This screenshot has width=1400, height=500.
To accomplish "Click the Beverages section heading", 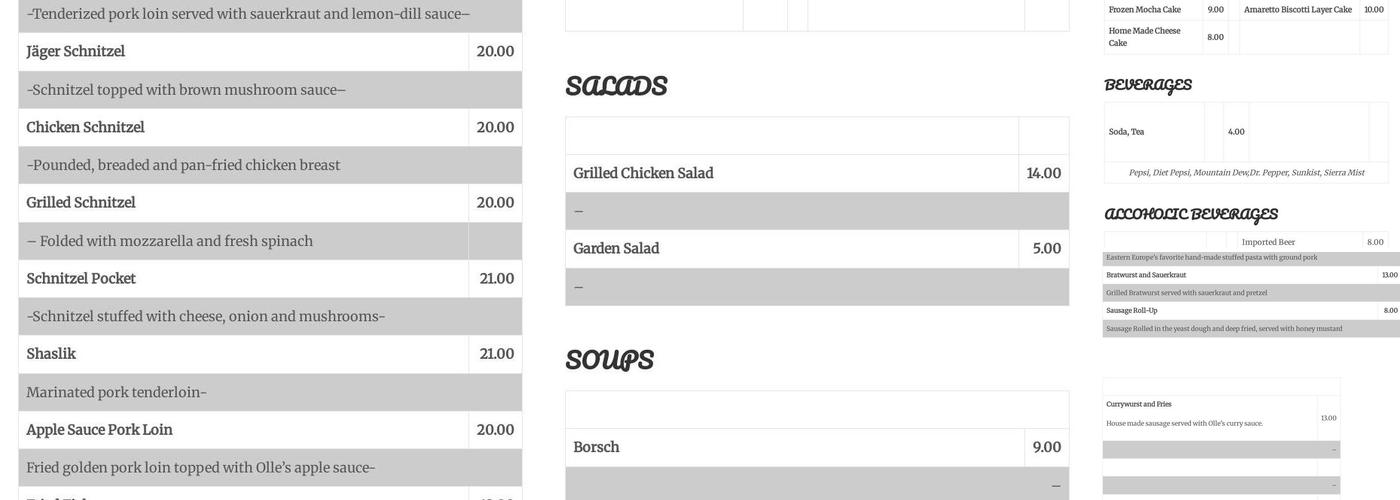I will (1147, 85).
